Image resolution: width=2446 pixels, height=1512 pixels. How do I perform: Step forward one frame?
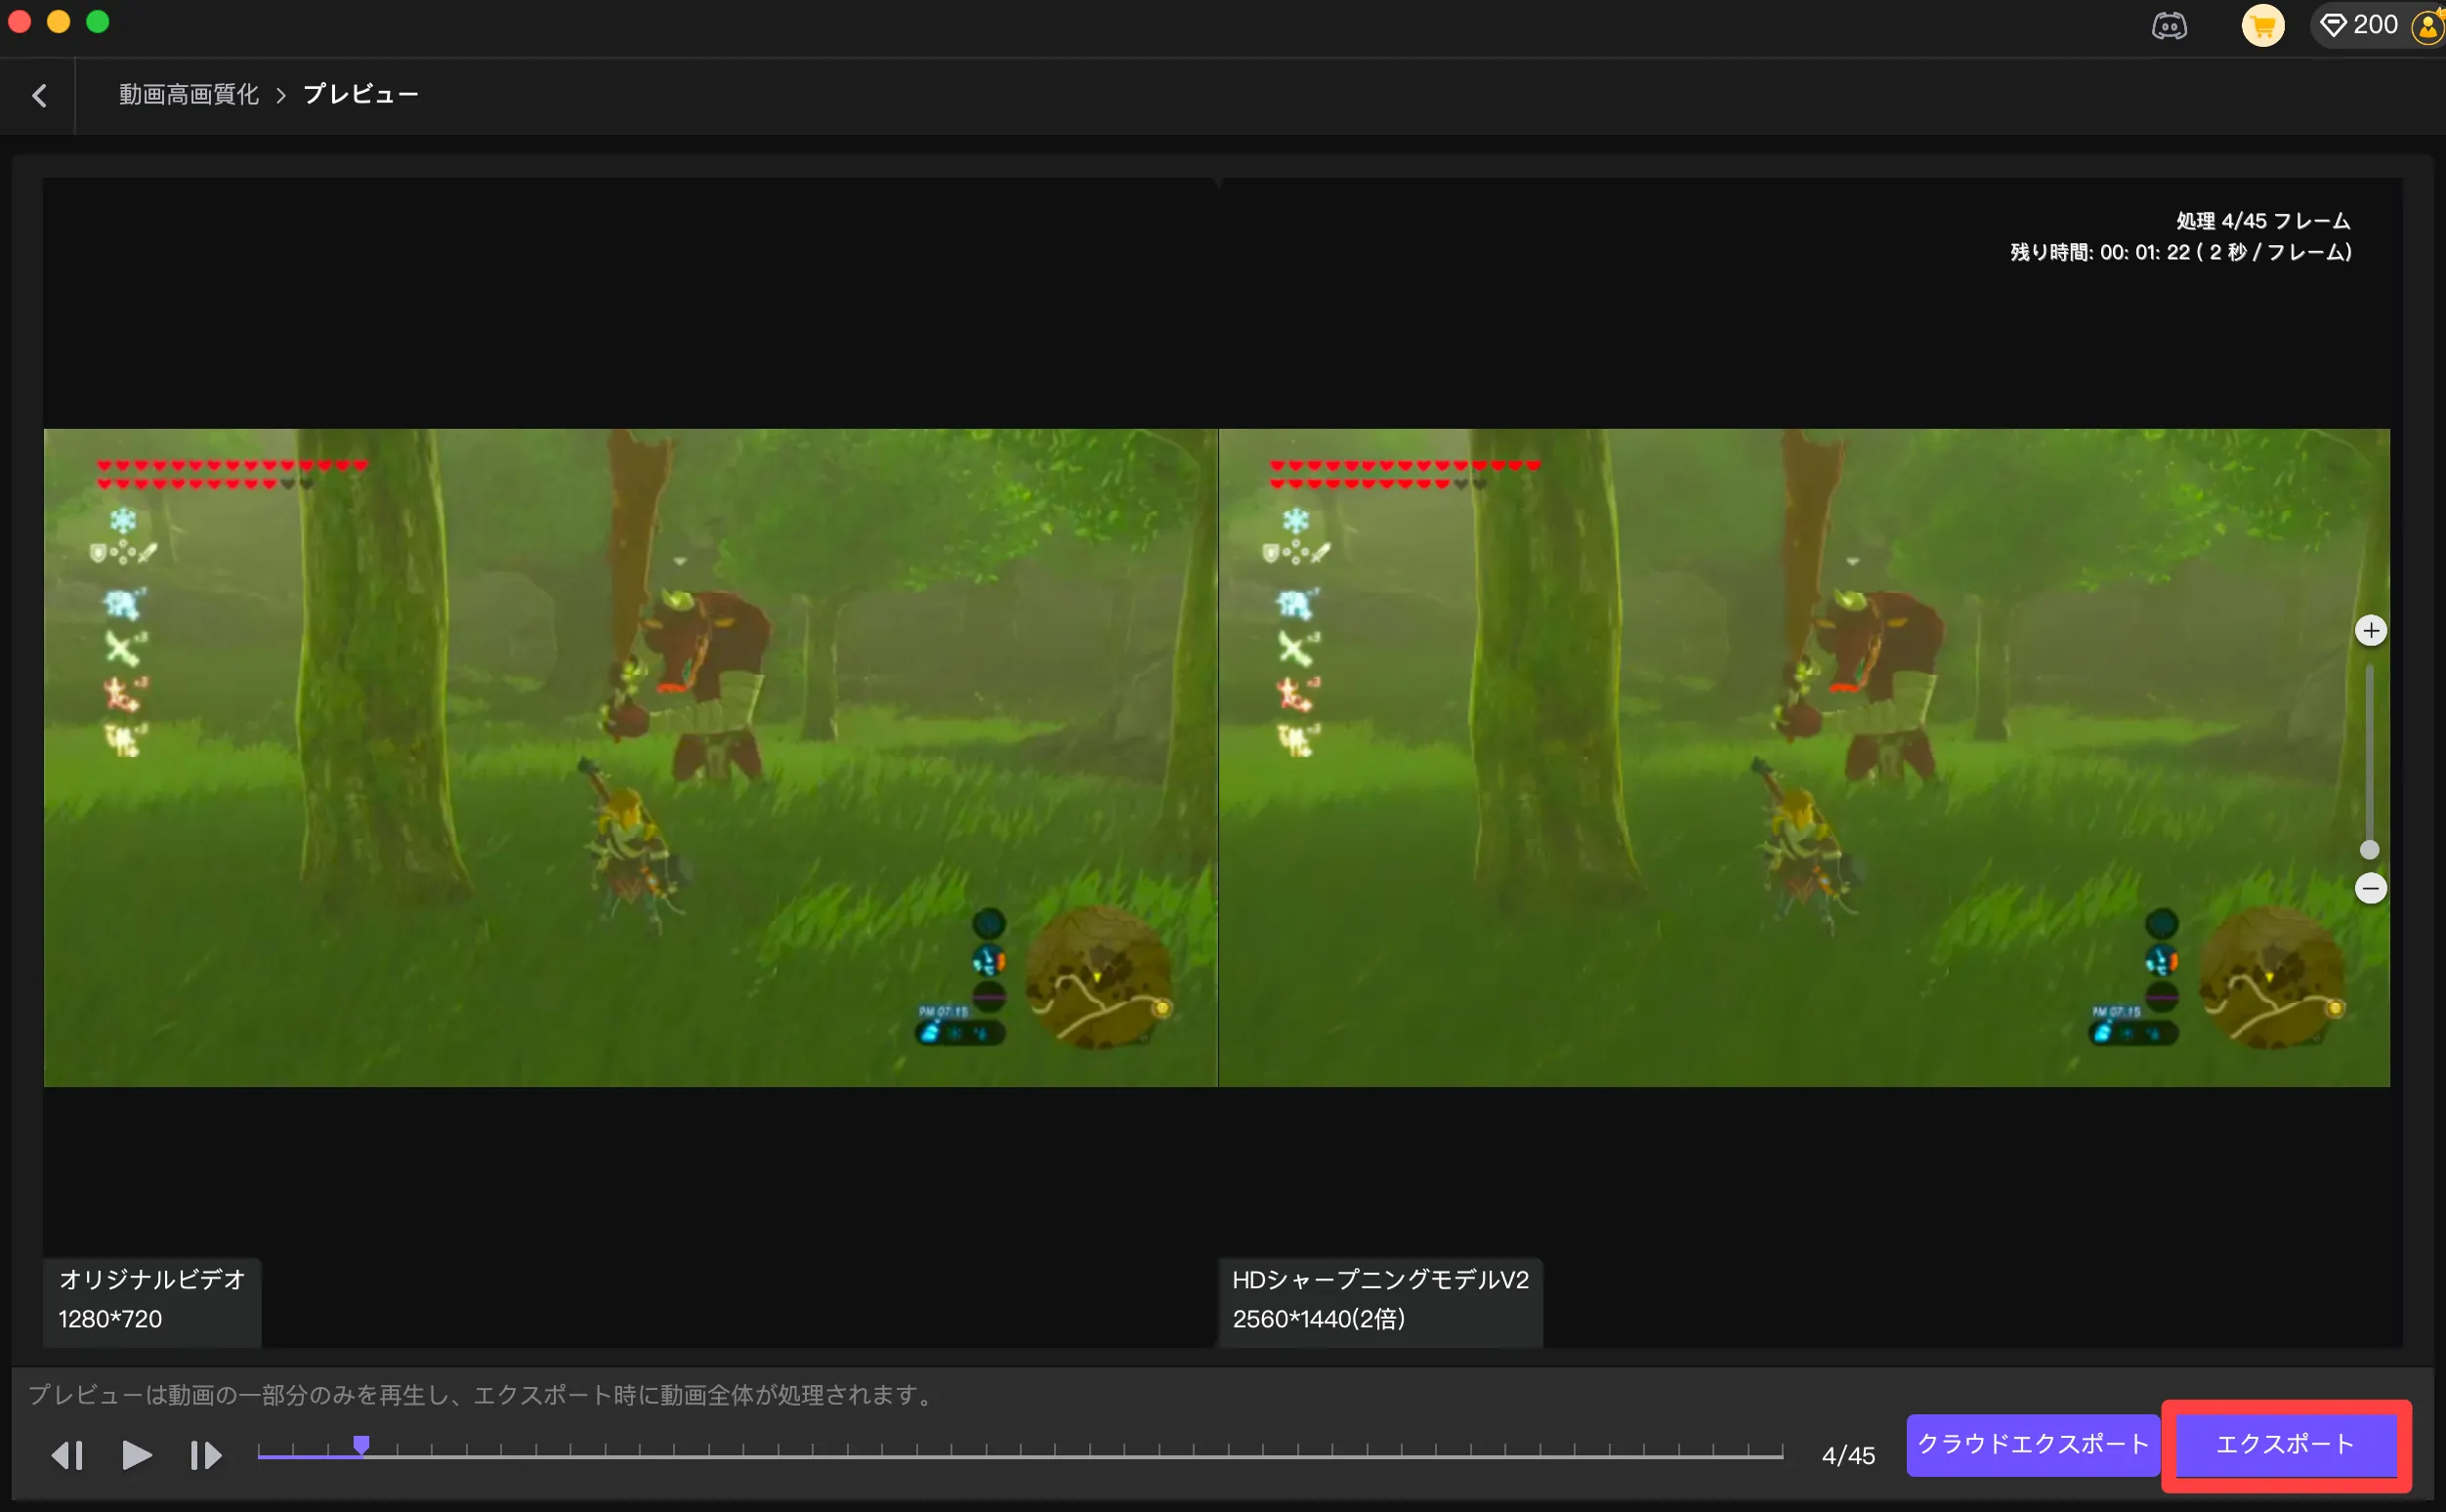click(x=205, y=1455)
